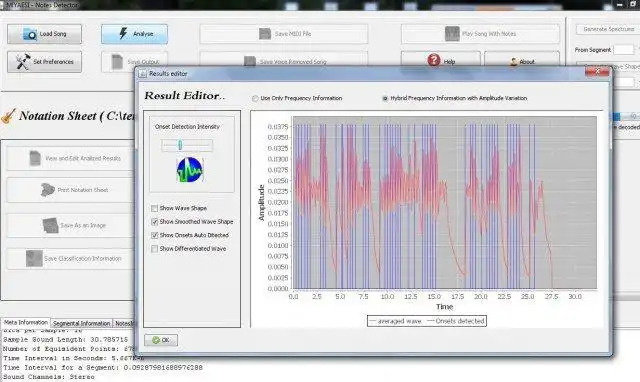This screenshot has height=382, width=640.
Task: Click the averaged wave legend entry
Action: [396, 321]
